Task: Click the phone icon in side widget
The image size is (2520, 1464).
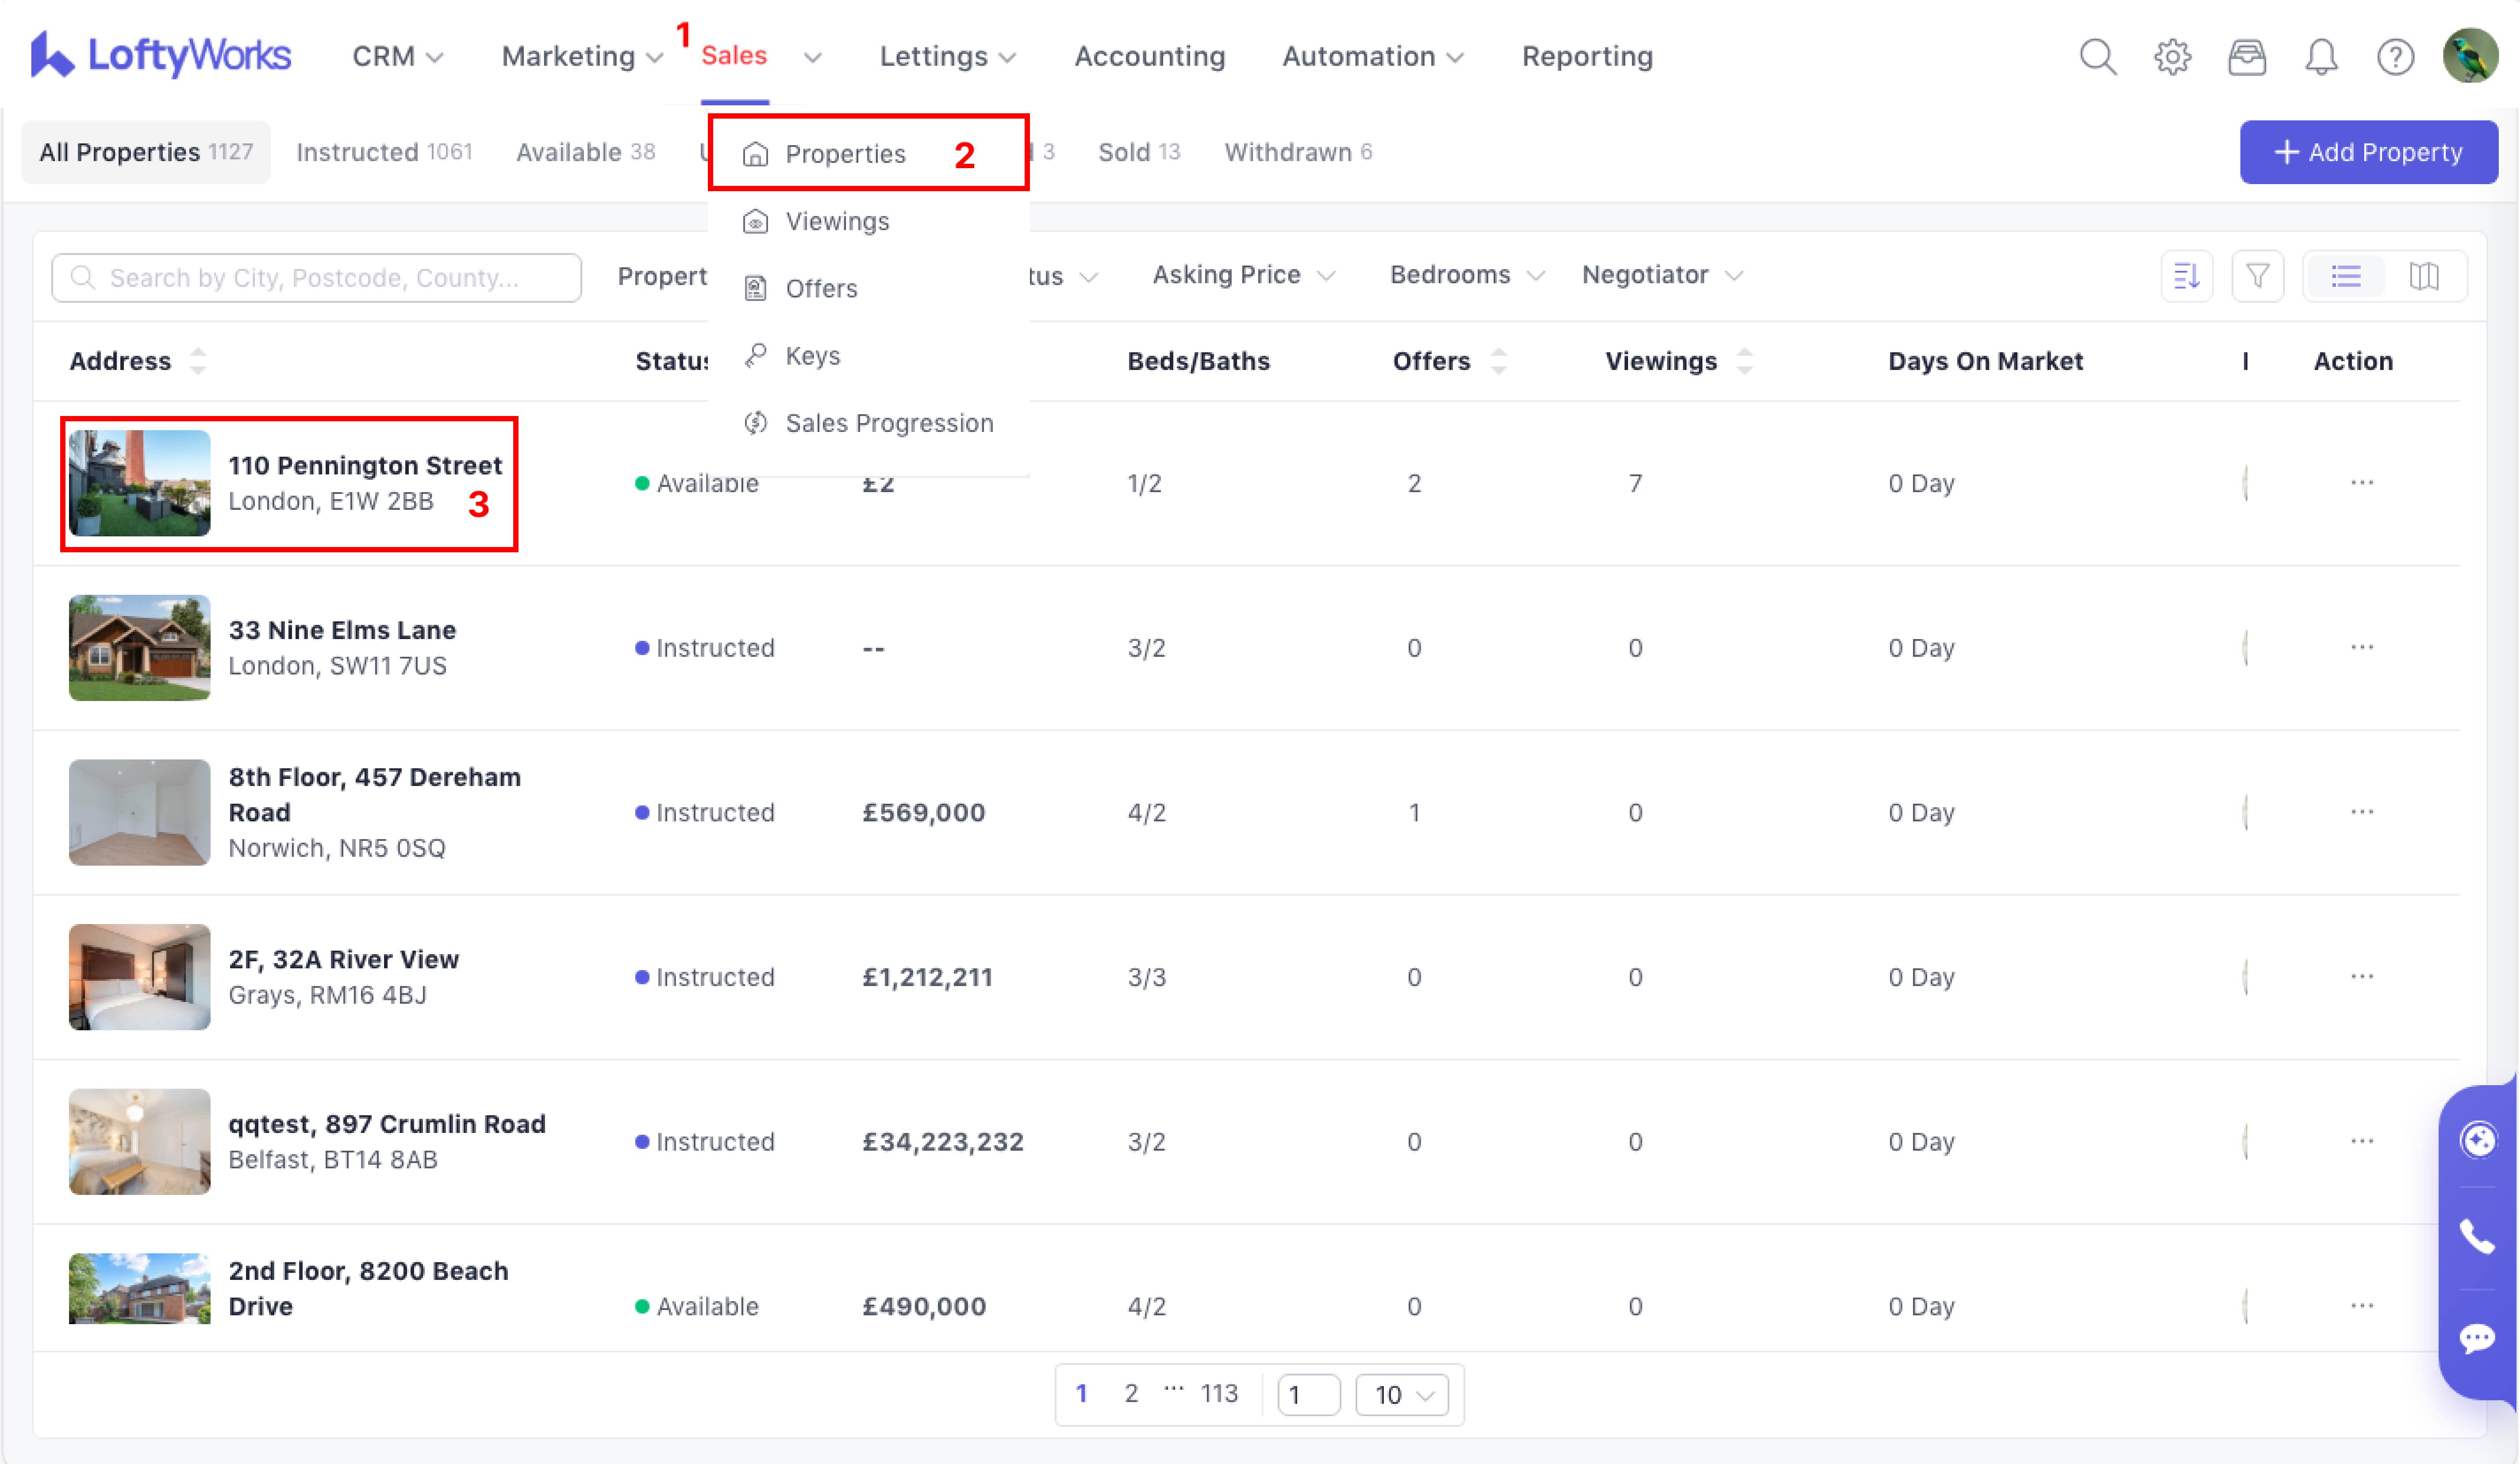Action: (x=2477, y=1238)
